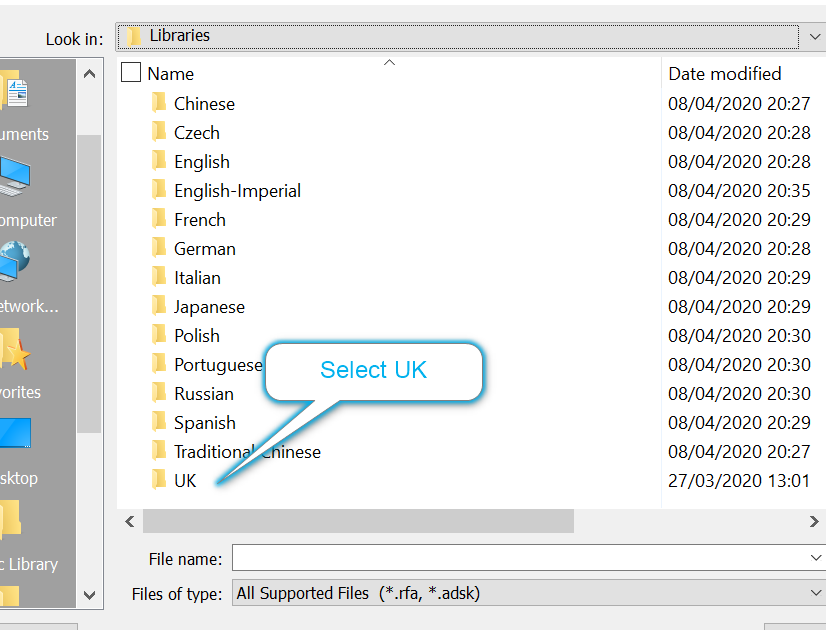Viewport: 826px width, 630px height.
Task: Click the Polish folder icon
Action: pyautogui.click(x=159, y=335)
